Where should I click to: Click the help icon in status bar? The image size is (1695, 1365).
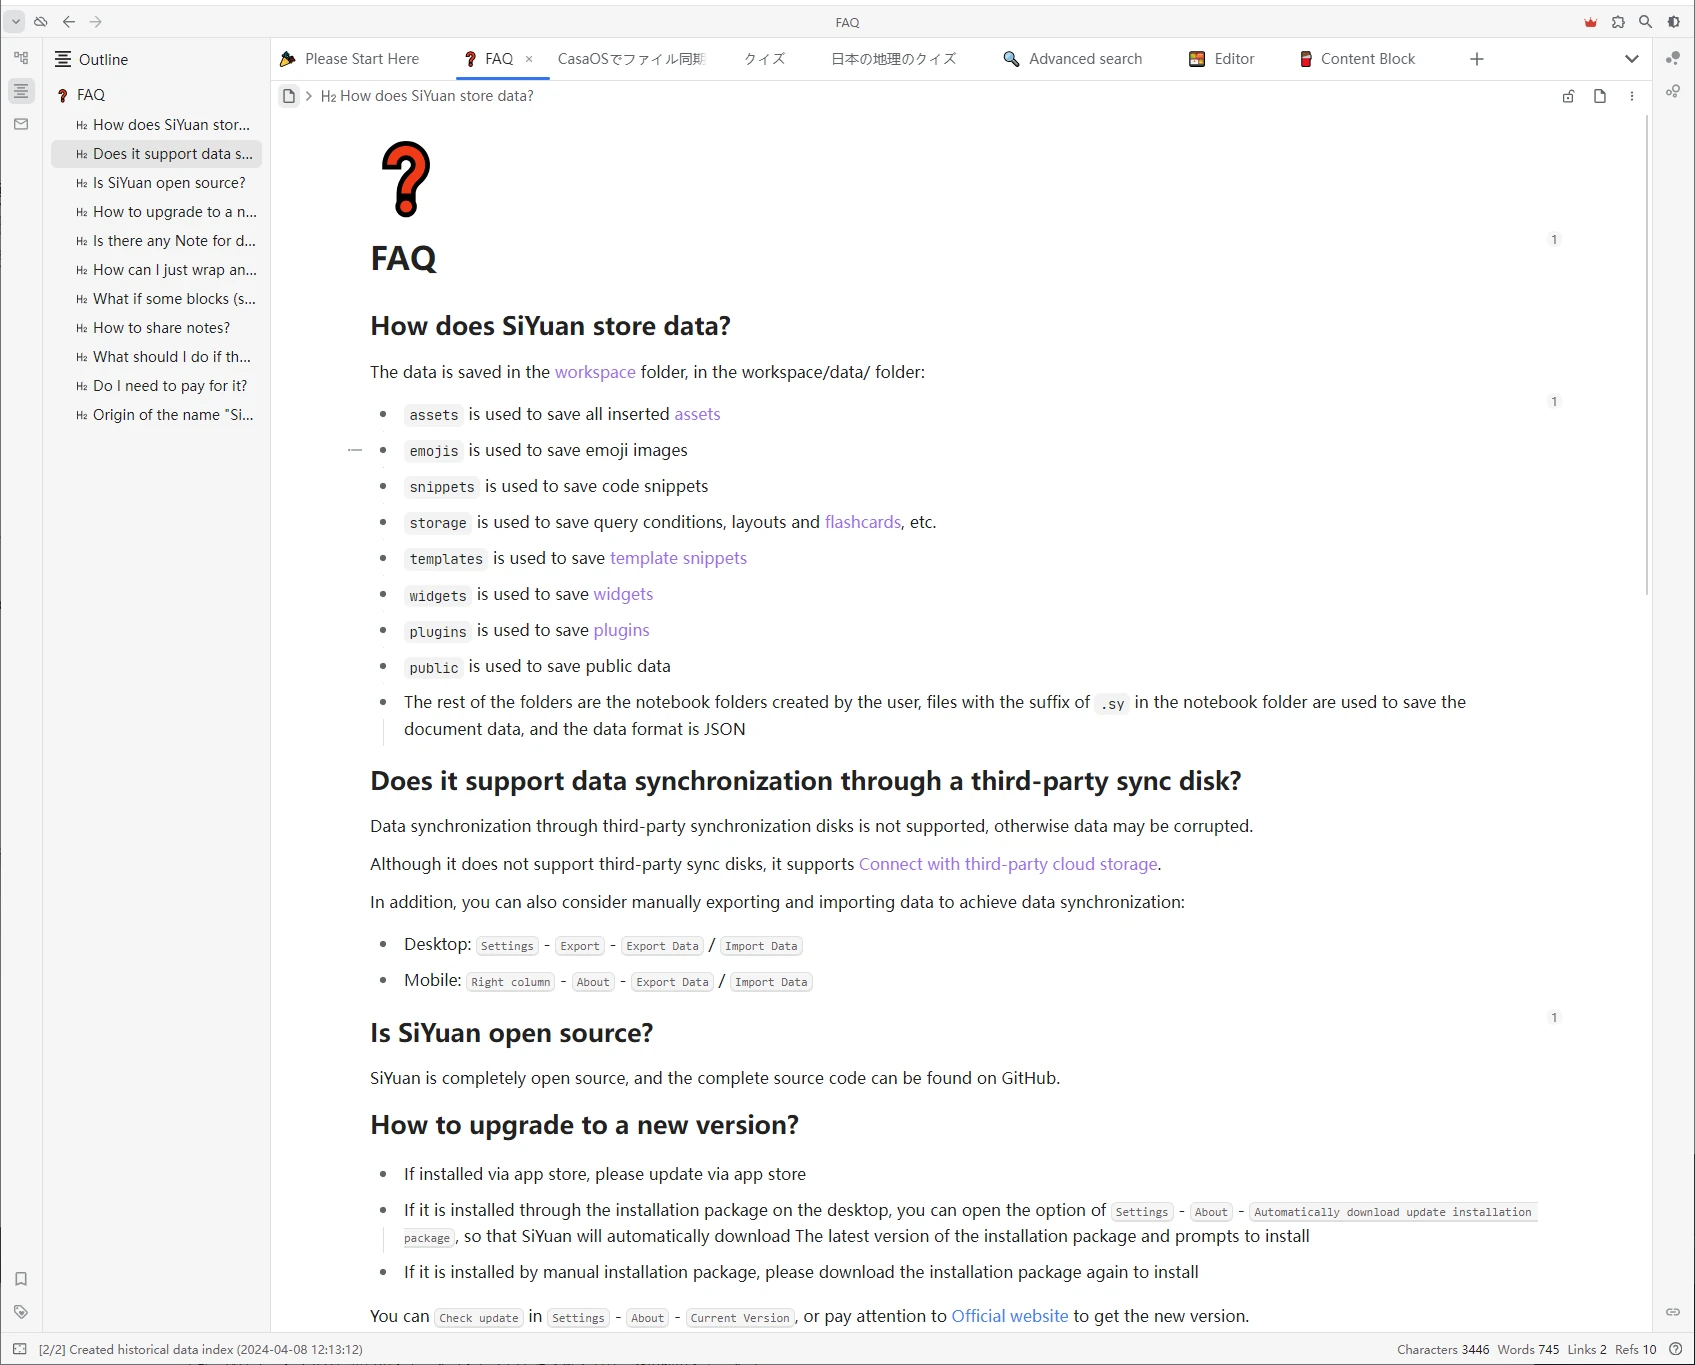click(x=1676, y=1349)
